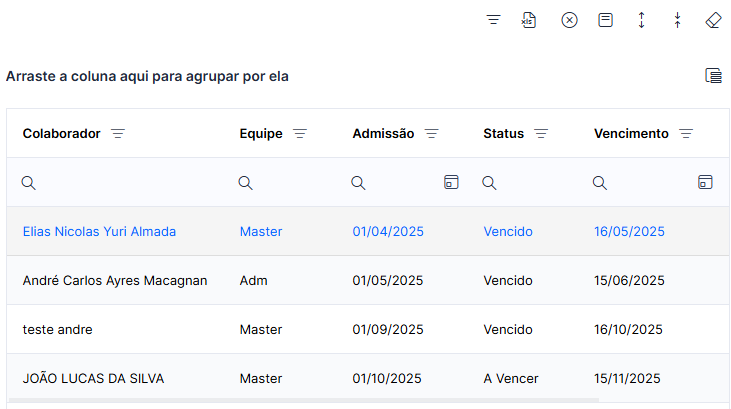Screen dimensions: 731x409
Task: Sort by the Admissão column header
Action: [383, 134]
